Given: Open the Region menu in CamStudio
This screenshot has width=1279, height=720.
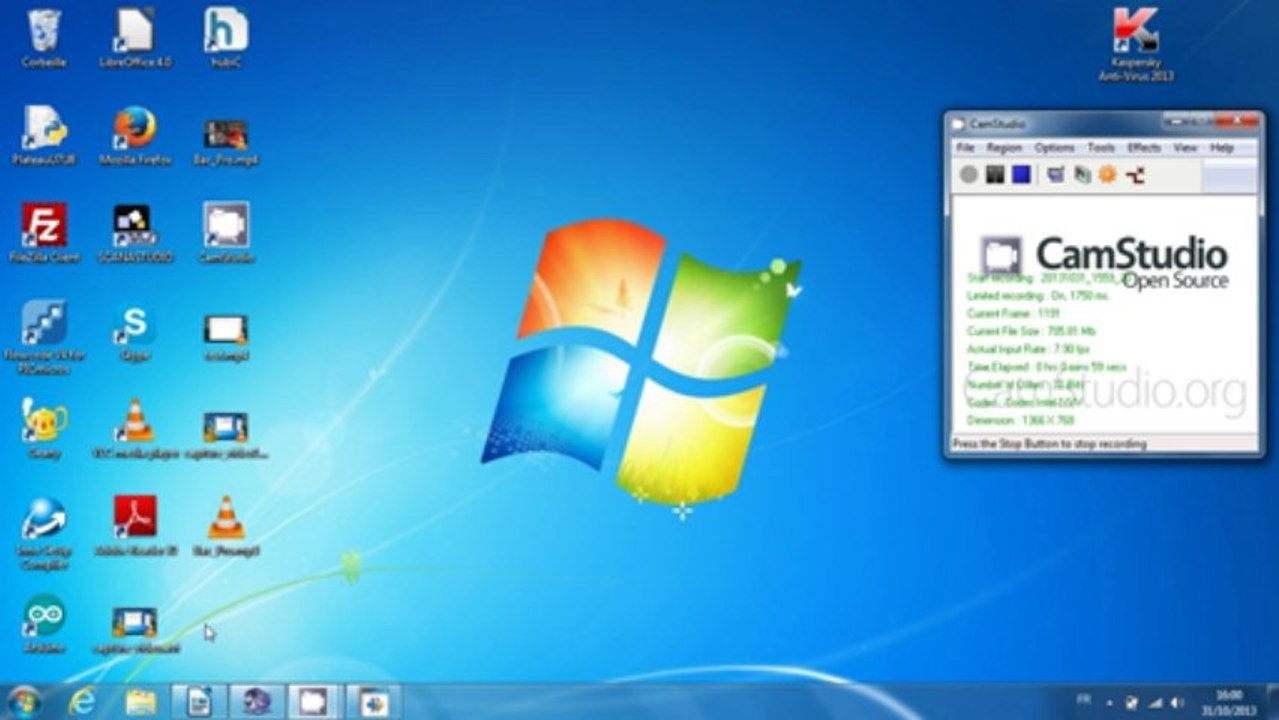Looking at the screenshot, I should pos(1004,148).
